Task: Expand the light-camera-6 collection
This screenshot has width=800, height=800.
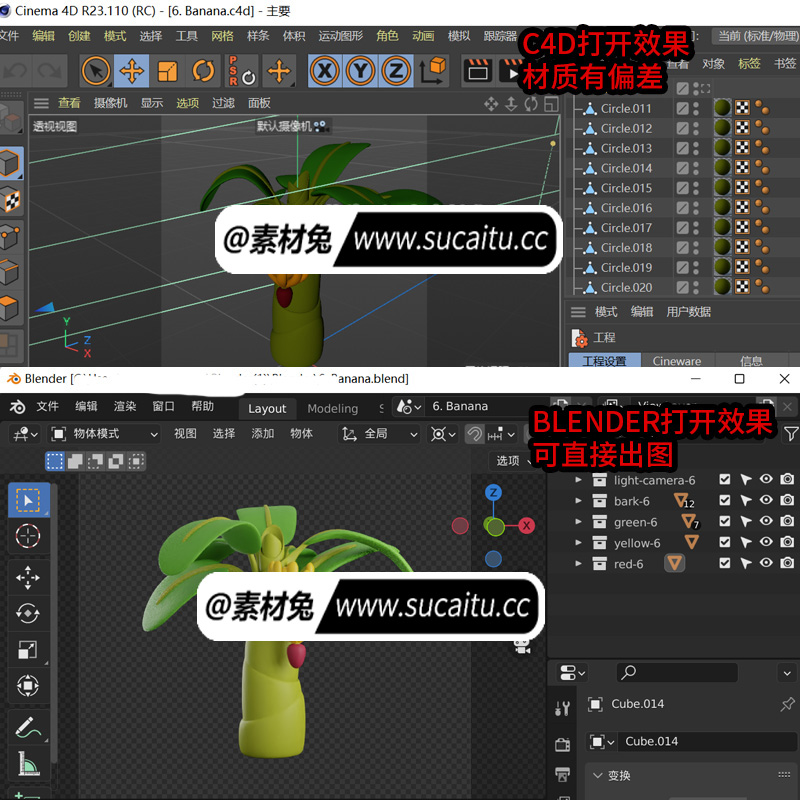Action: pos(579,480)
